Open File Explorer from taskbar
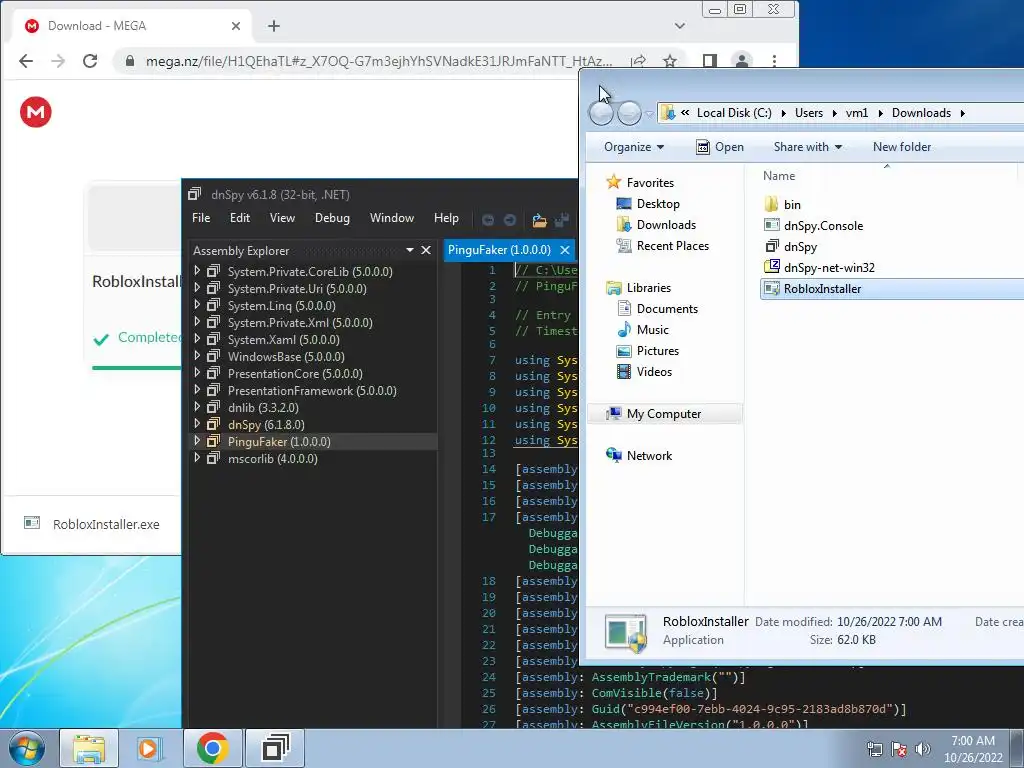The height and width of the screenshot is (768, 1024). [89, 748]
